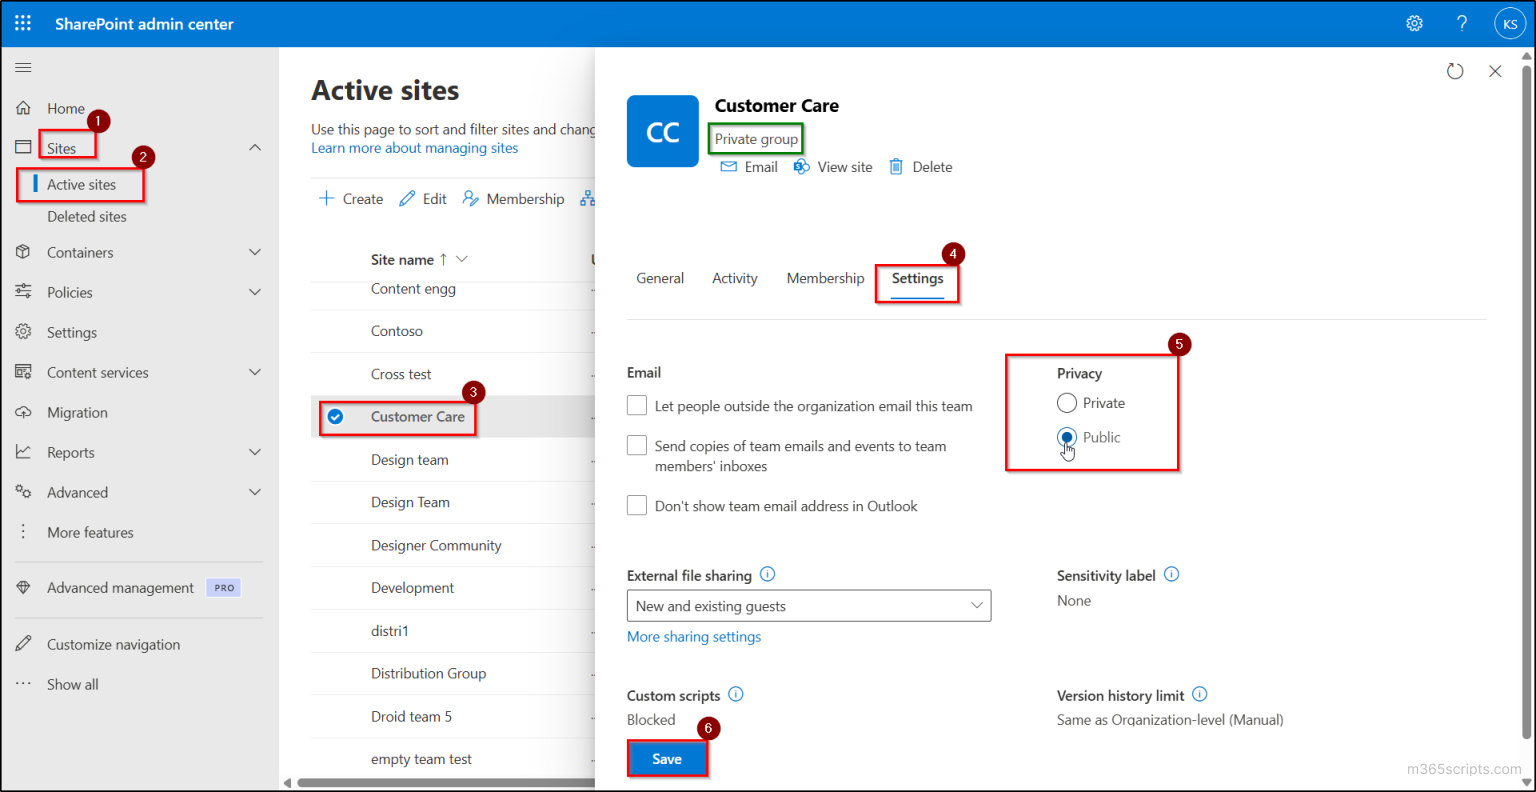
Task: Open the Microsoft 365 app launcher
Action: click(x=22, y=22)
